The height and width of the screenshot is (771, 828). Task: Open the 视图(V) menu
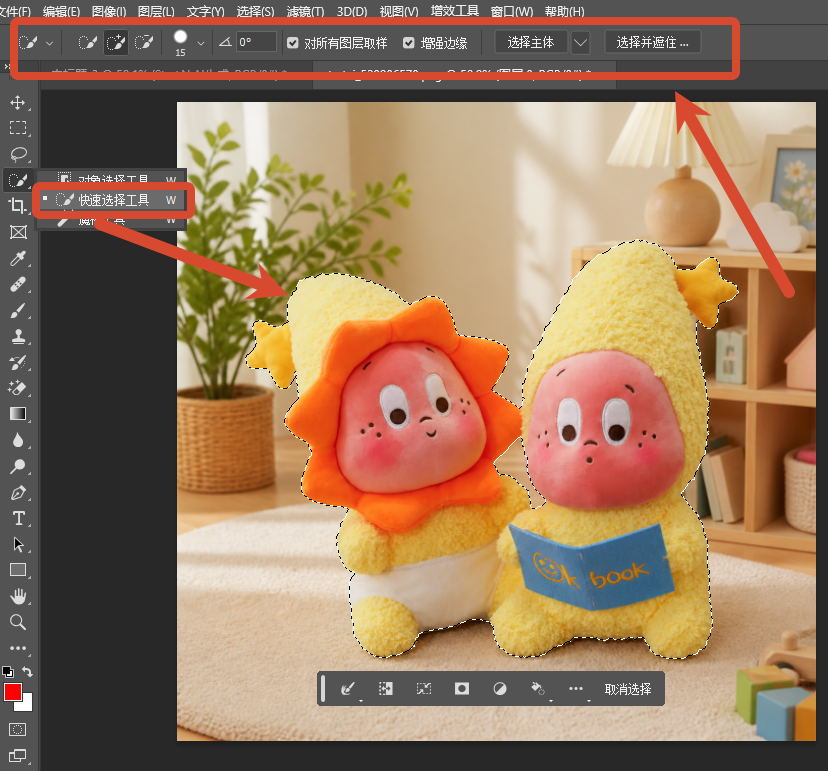tap(399, 11)
